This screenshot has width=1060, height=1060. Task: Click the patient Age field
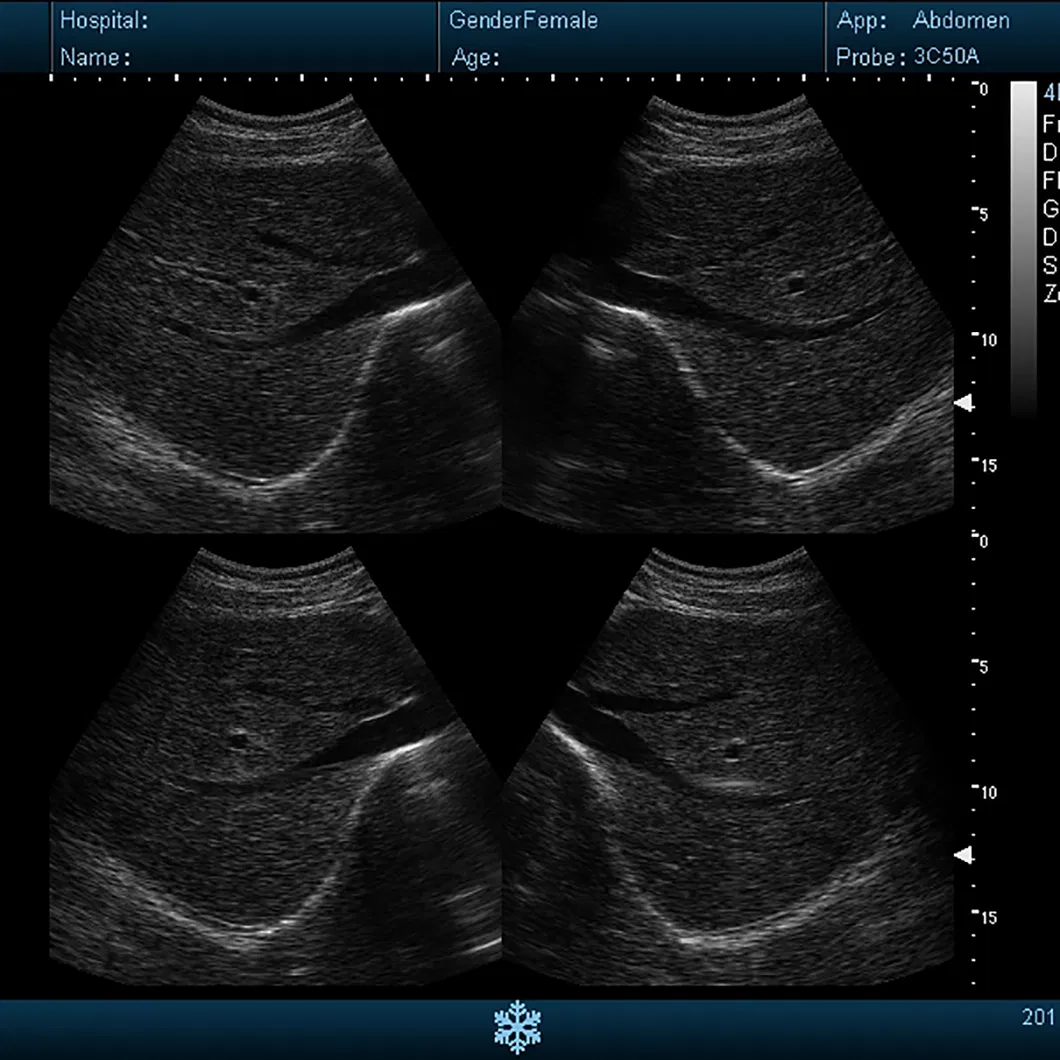[476, 58]
